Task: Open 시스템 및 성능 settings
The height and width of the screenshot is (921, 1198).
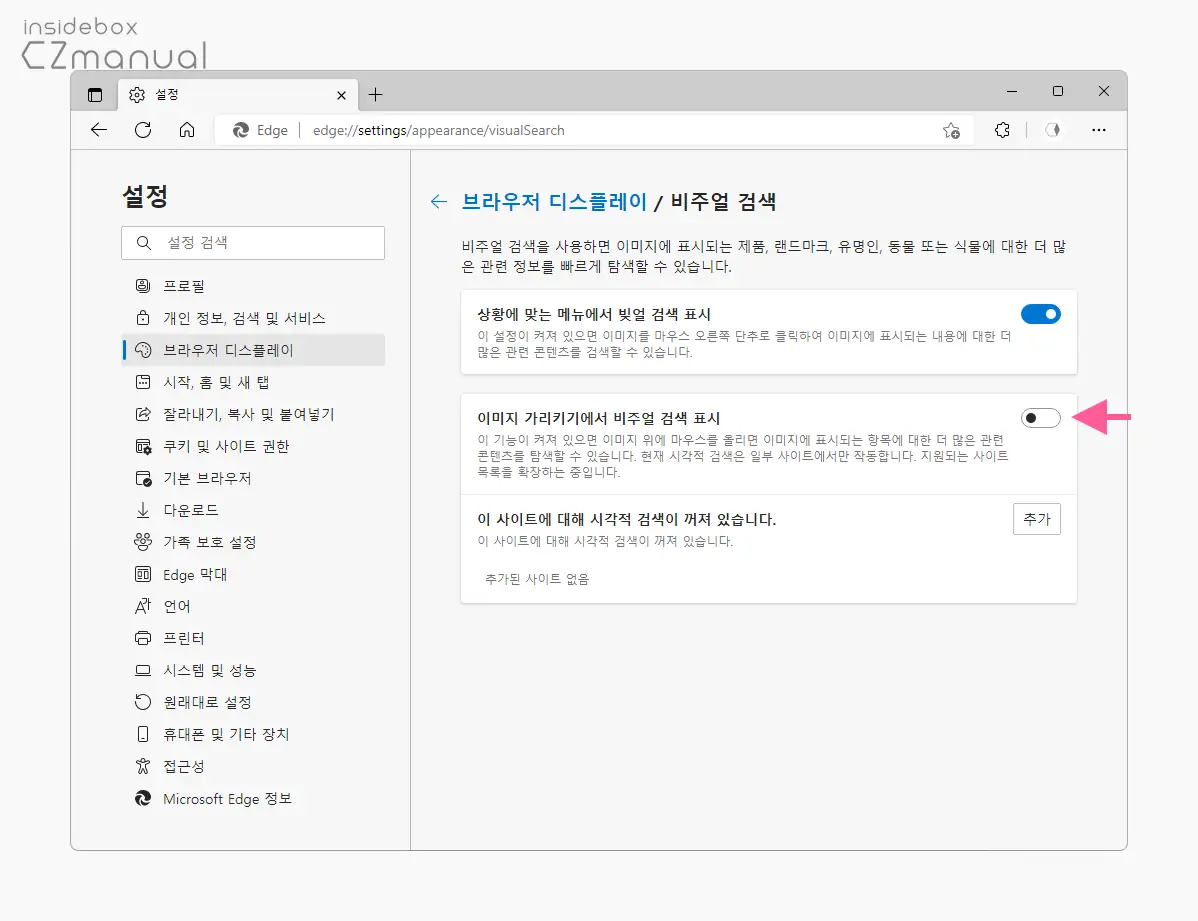Action: point(253,670)
